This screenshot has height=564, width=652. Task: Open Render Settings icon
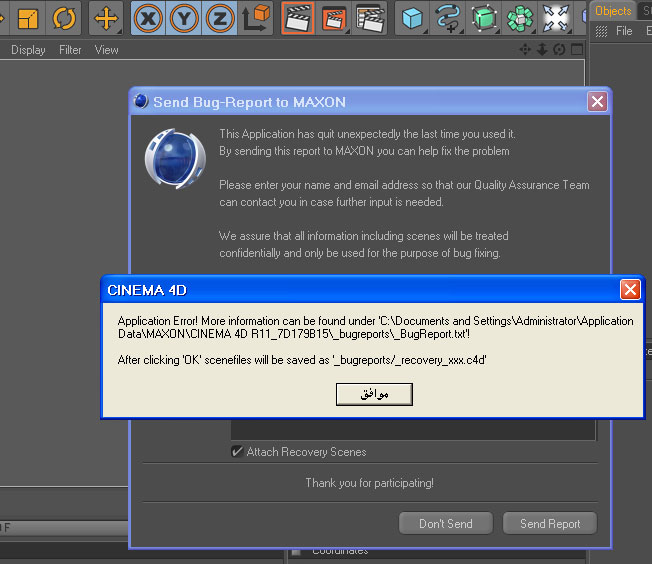(x=370, y=19)
